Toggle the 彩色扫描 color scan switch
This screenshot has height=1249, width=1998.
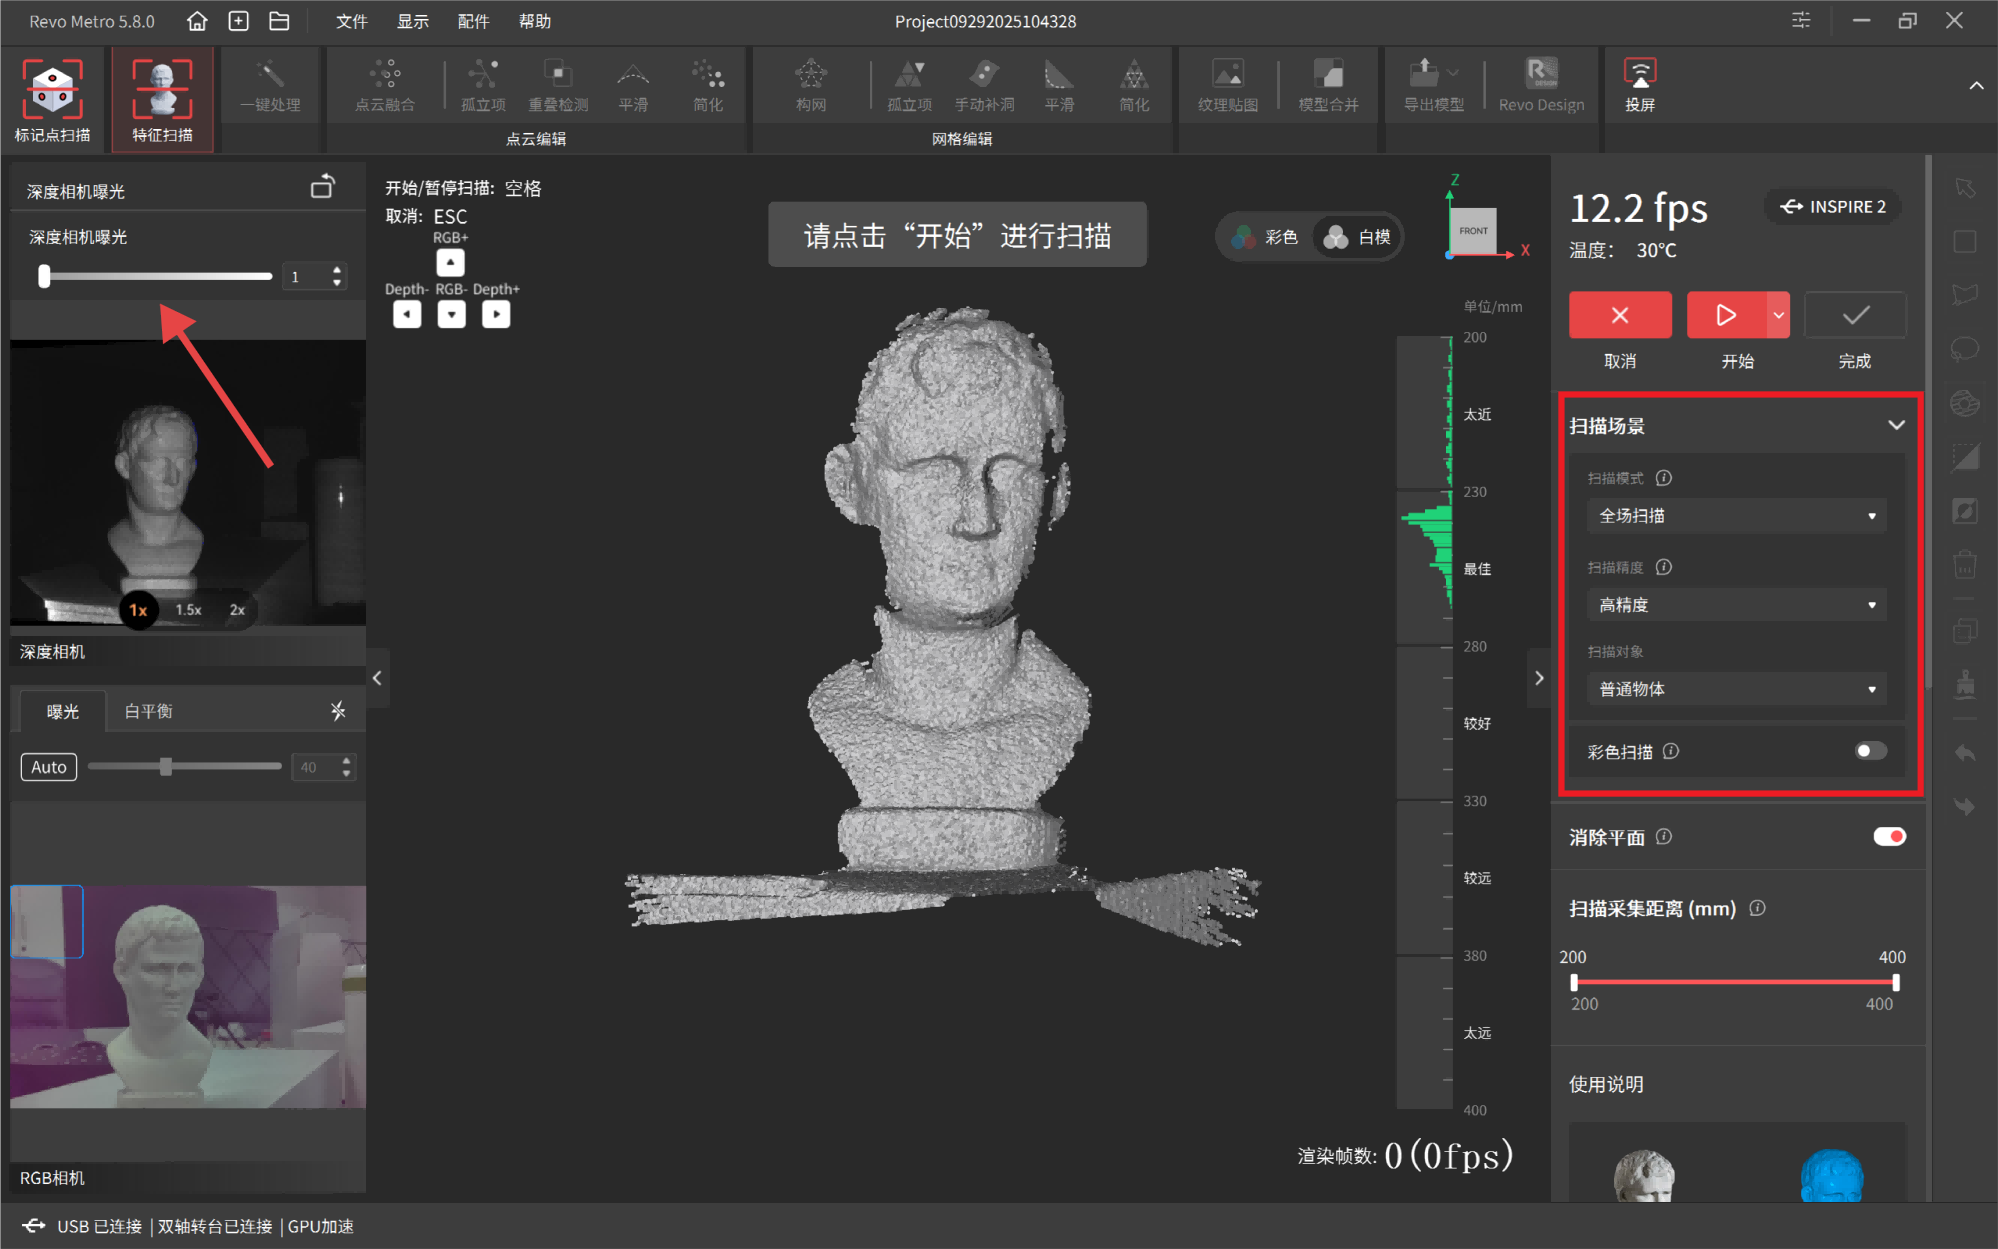tap(1870, 751)
